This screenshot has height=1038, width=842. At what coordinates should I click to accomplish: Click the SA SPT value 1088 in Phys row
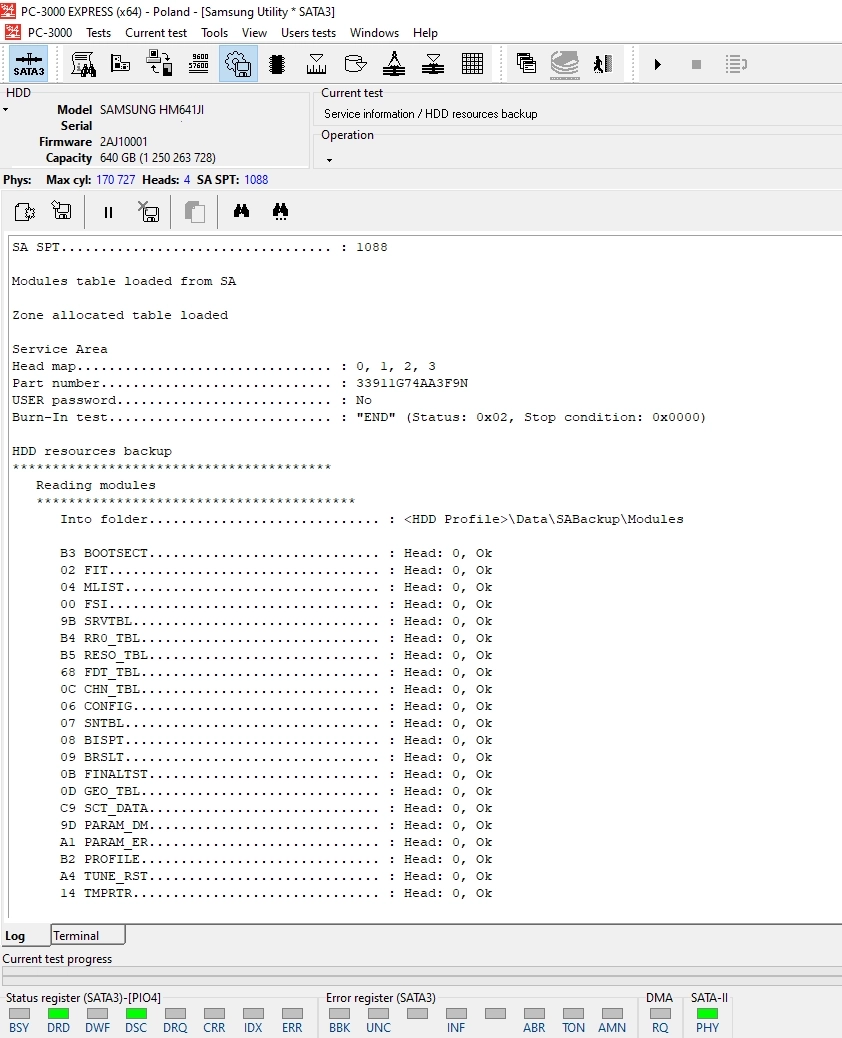(x=256, y=179)
